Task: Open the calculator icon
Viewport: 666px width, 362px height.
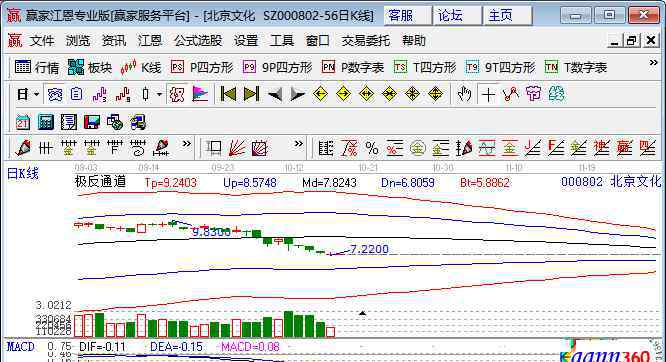Action: click(x=46, y=122)
